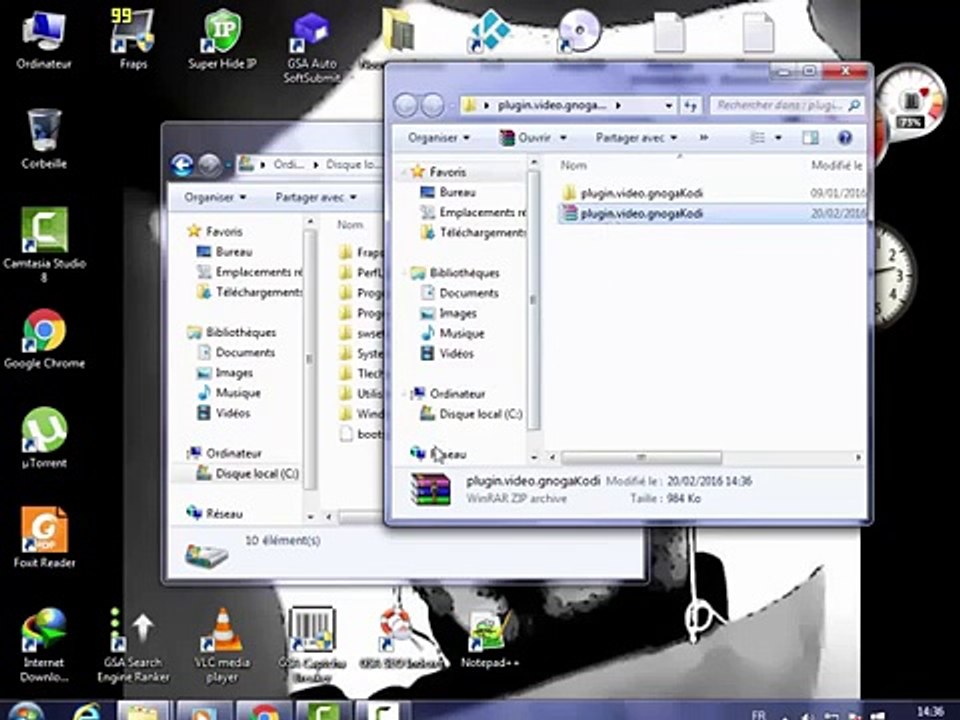960x720 pixels.
Task: Click back arrow in front plugin window
Action: point(405,105)
